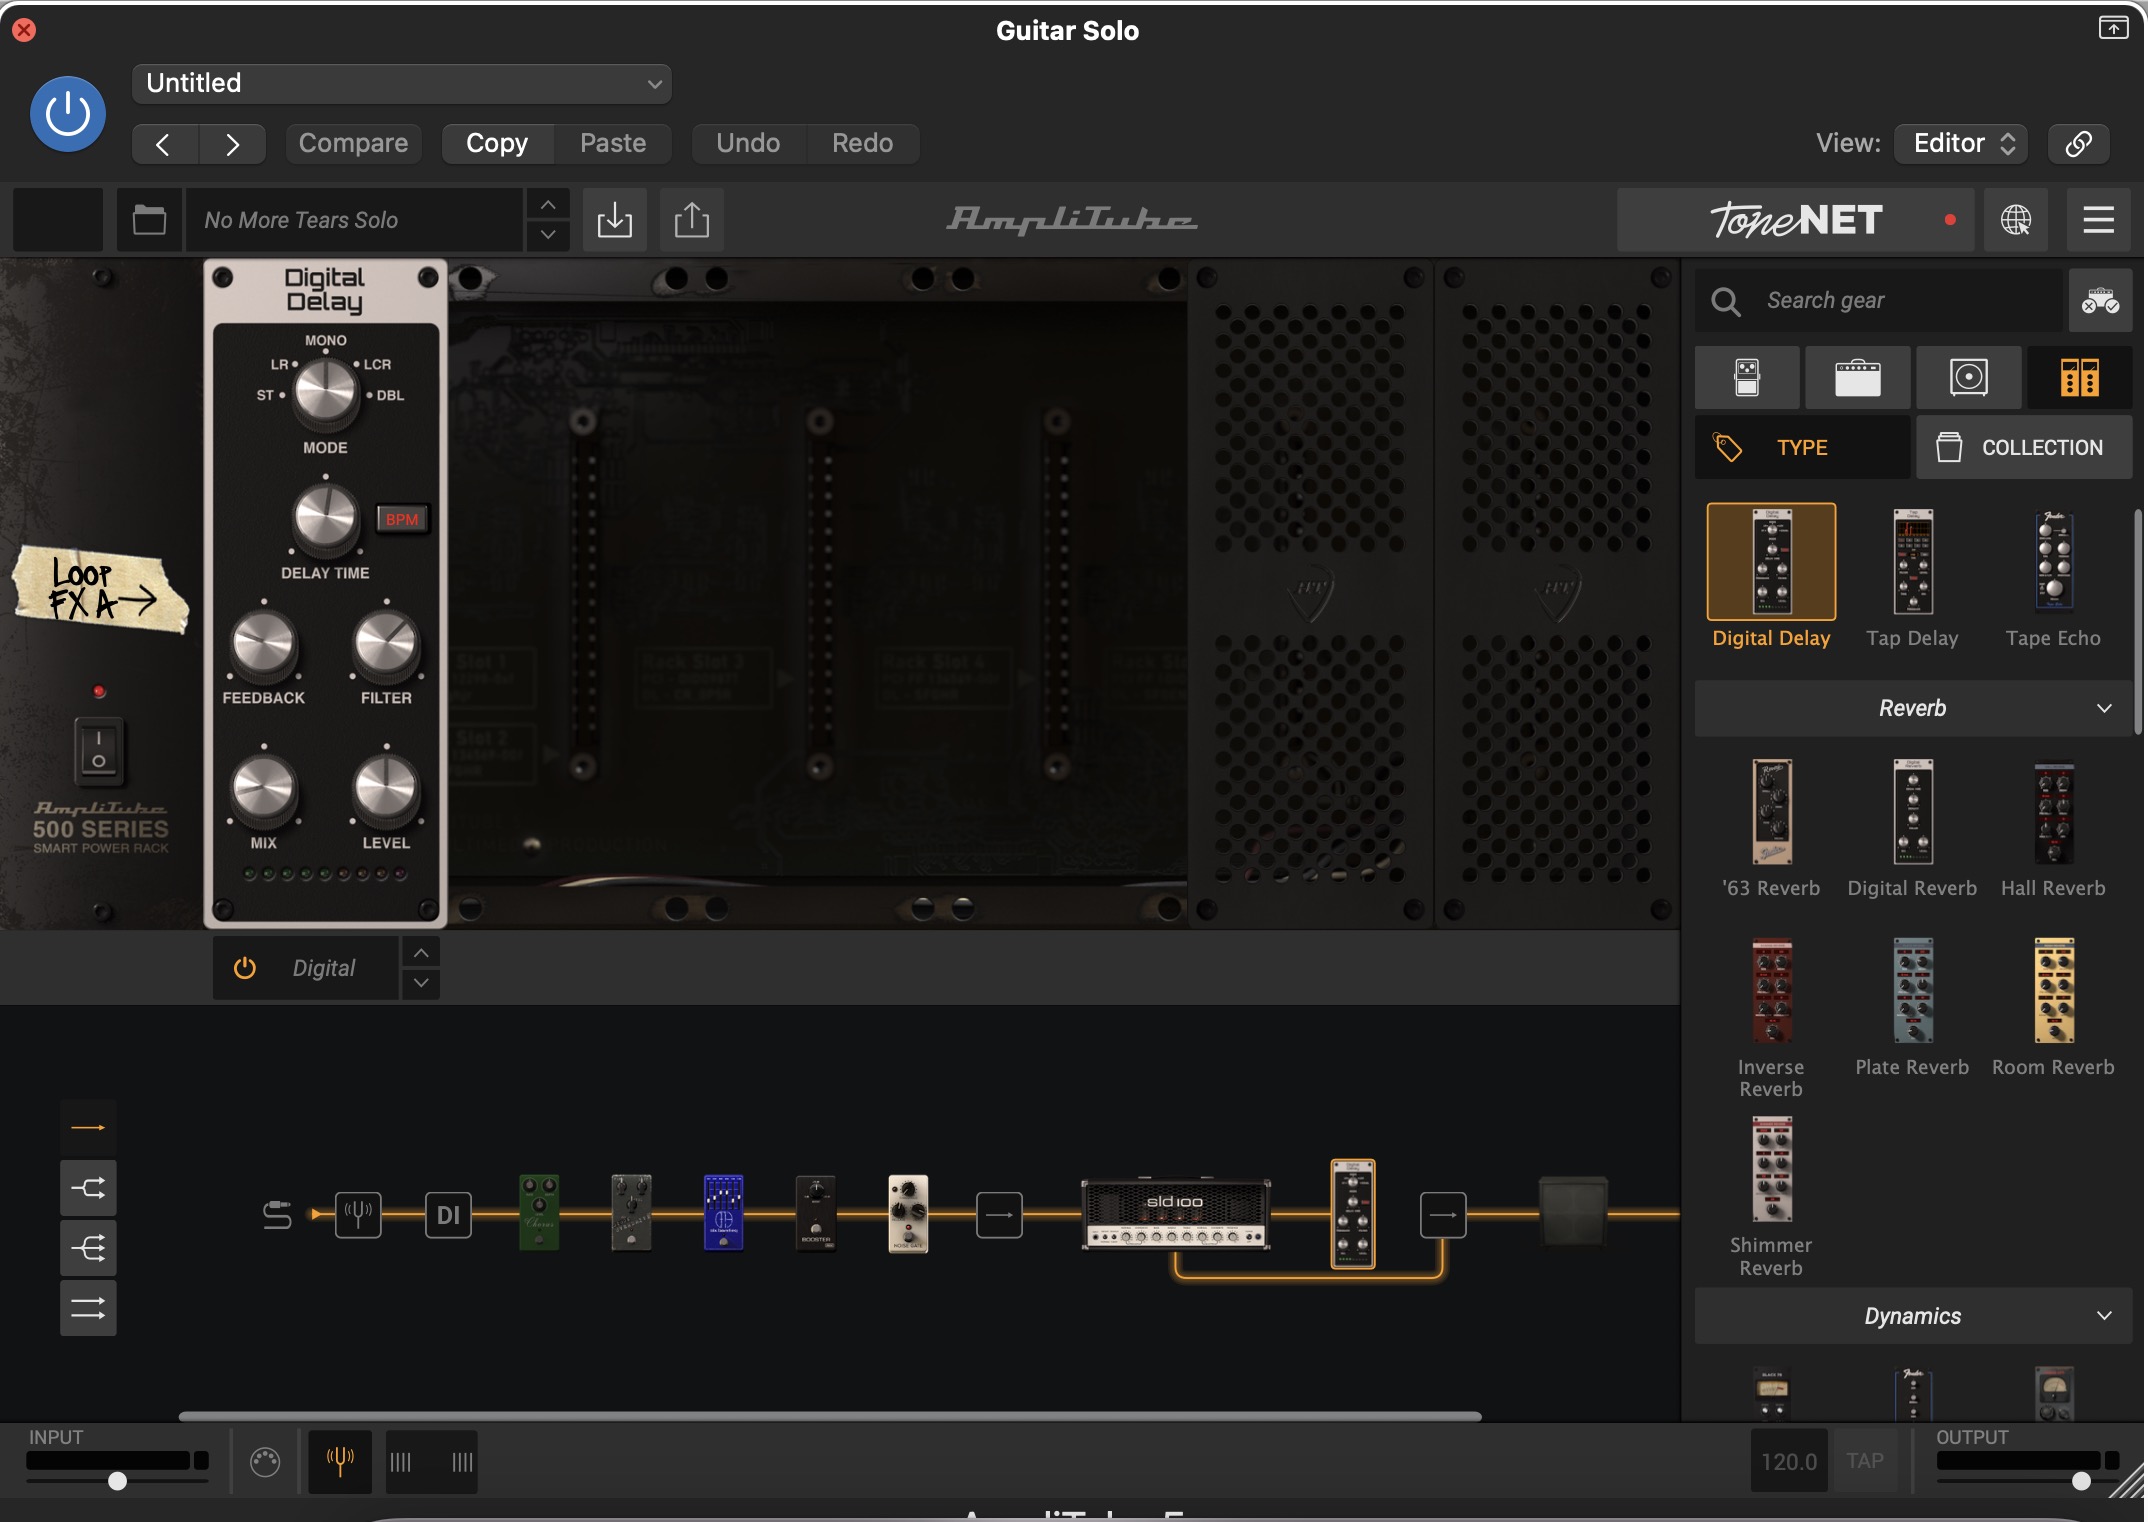The image size is (2148, 1522).
Task: Click the DELAY TIME knob
Action: click(325, 518)
